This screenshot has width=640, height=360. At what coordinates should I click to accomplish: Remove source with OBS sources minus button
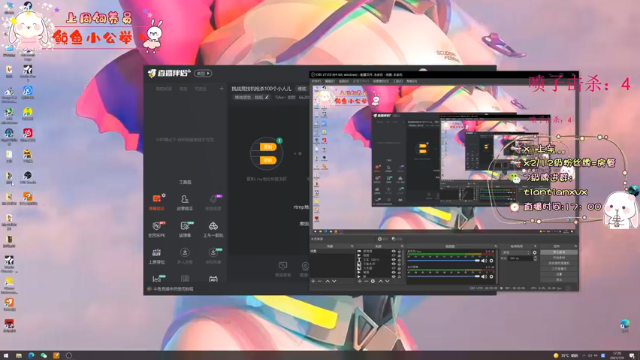coord(366,281)
